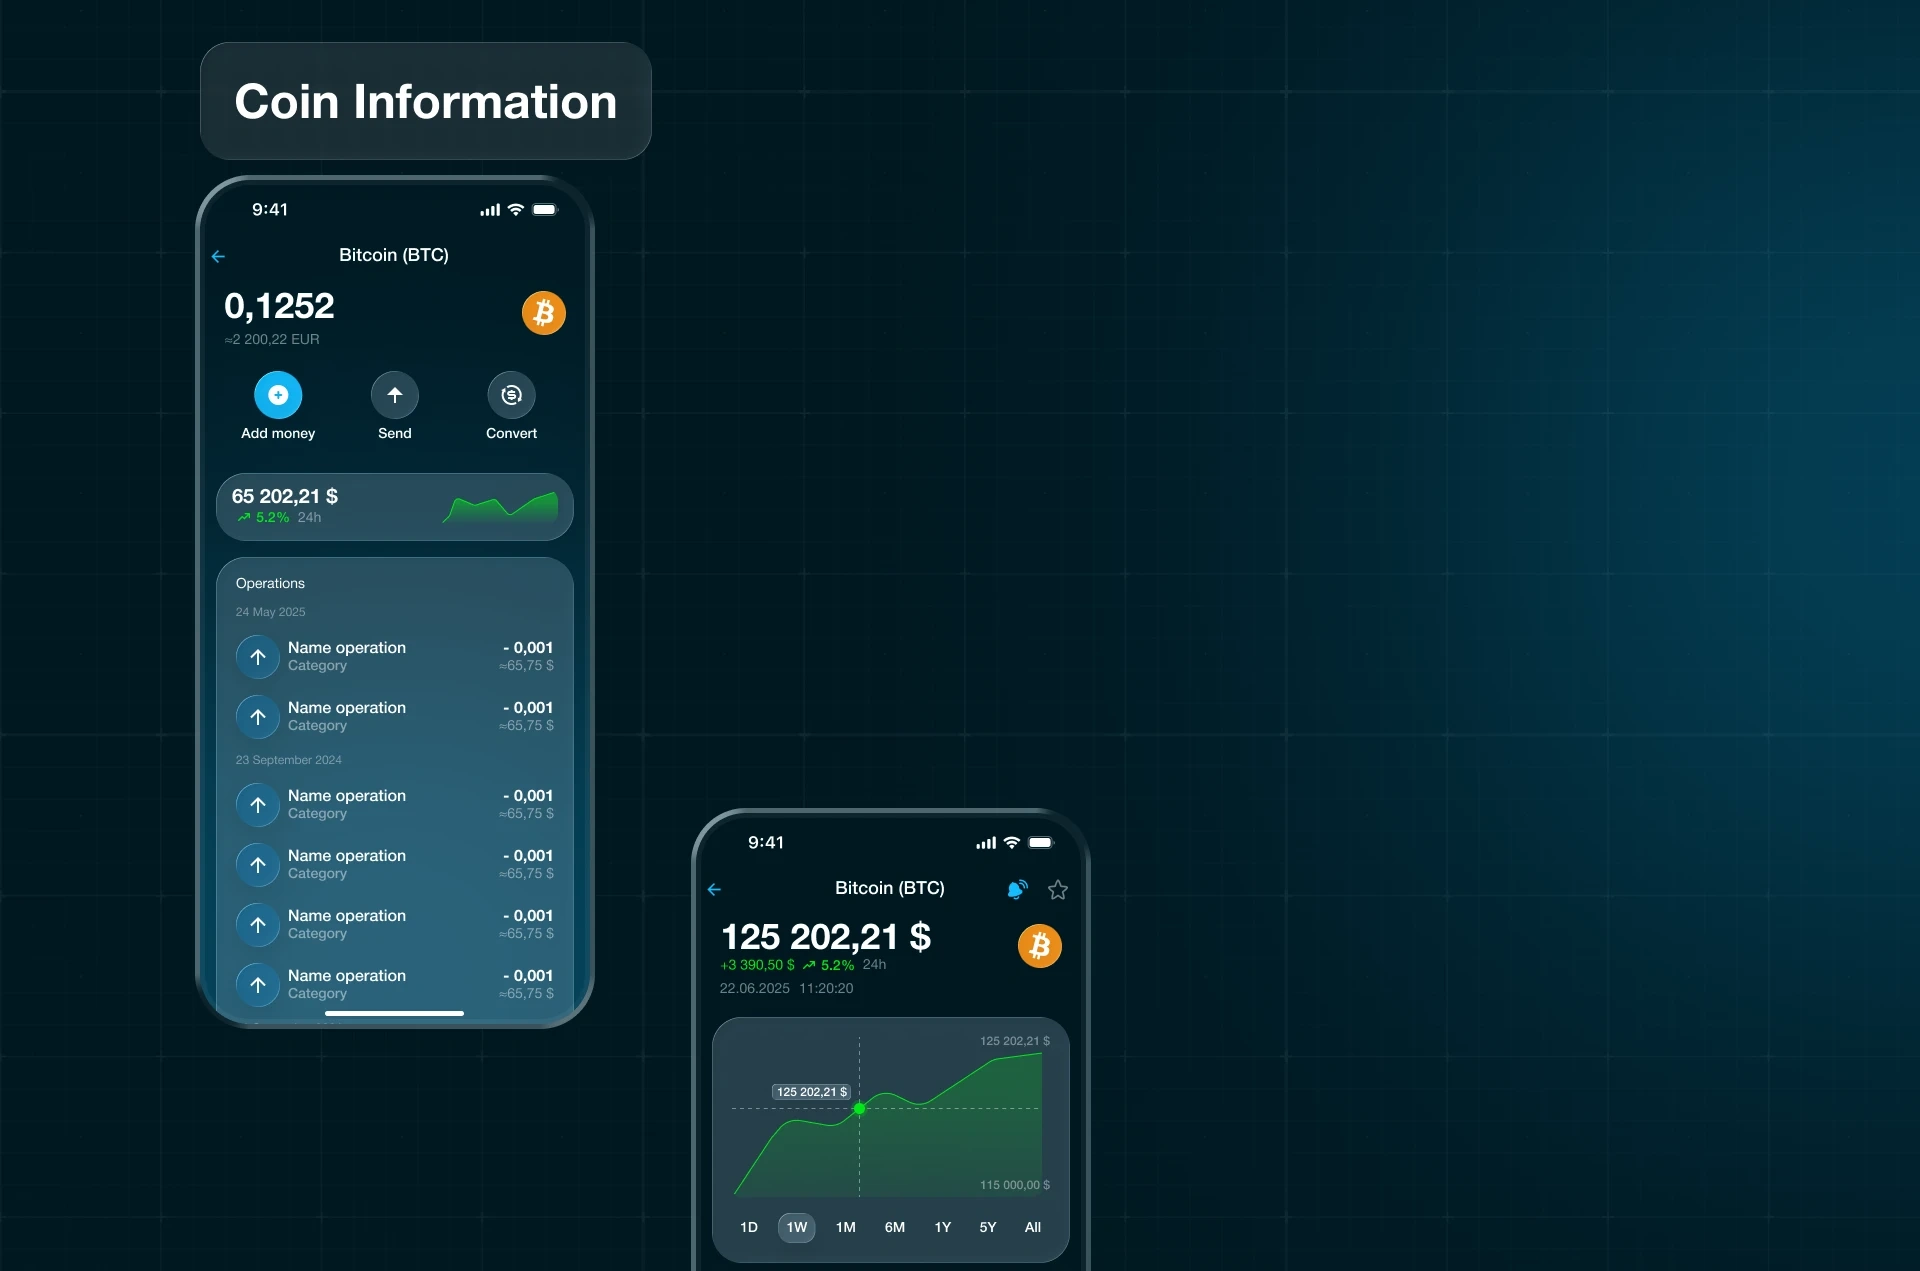Tap Bitcoin logo beside 125 202,21 $

coord(1039,945)
